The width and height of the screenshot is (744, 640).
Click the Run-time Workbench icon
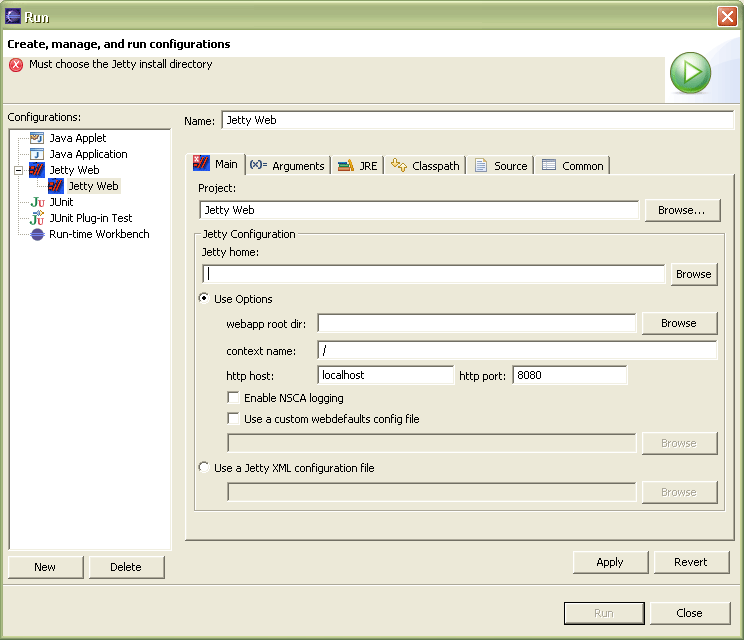click(x=37, y=234)
